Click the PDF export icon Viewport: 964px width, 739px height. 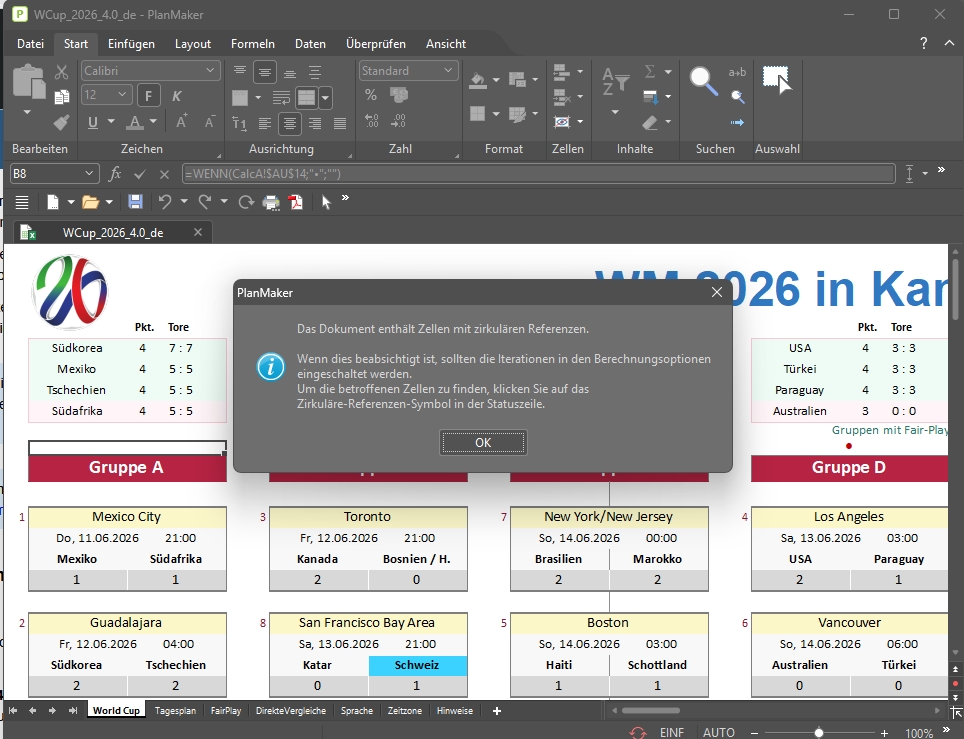tap(296, 202)
